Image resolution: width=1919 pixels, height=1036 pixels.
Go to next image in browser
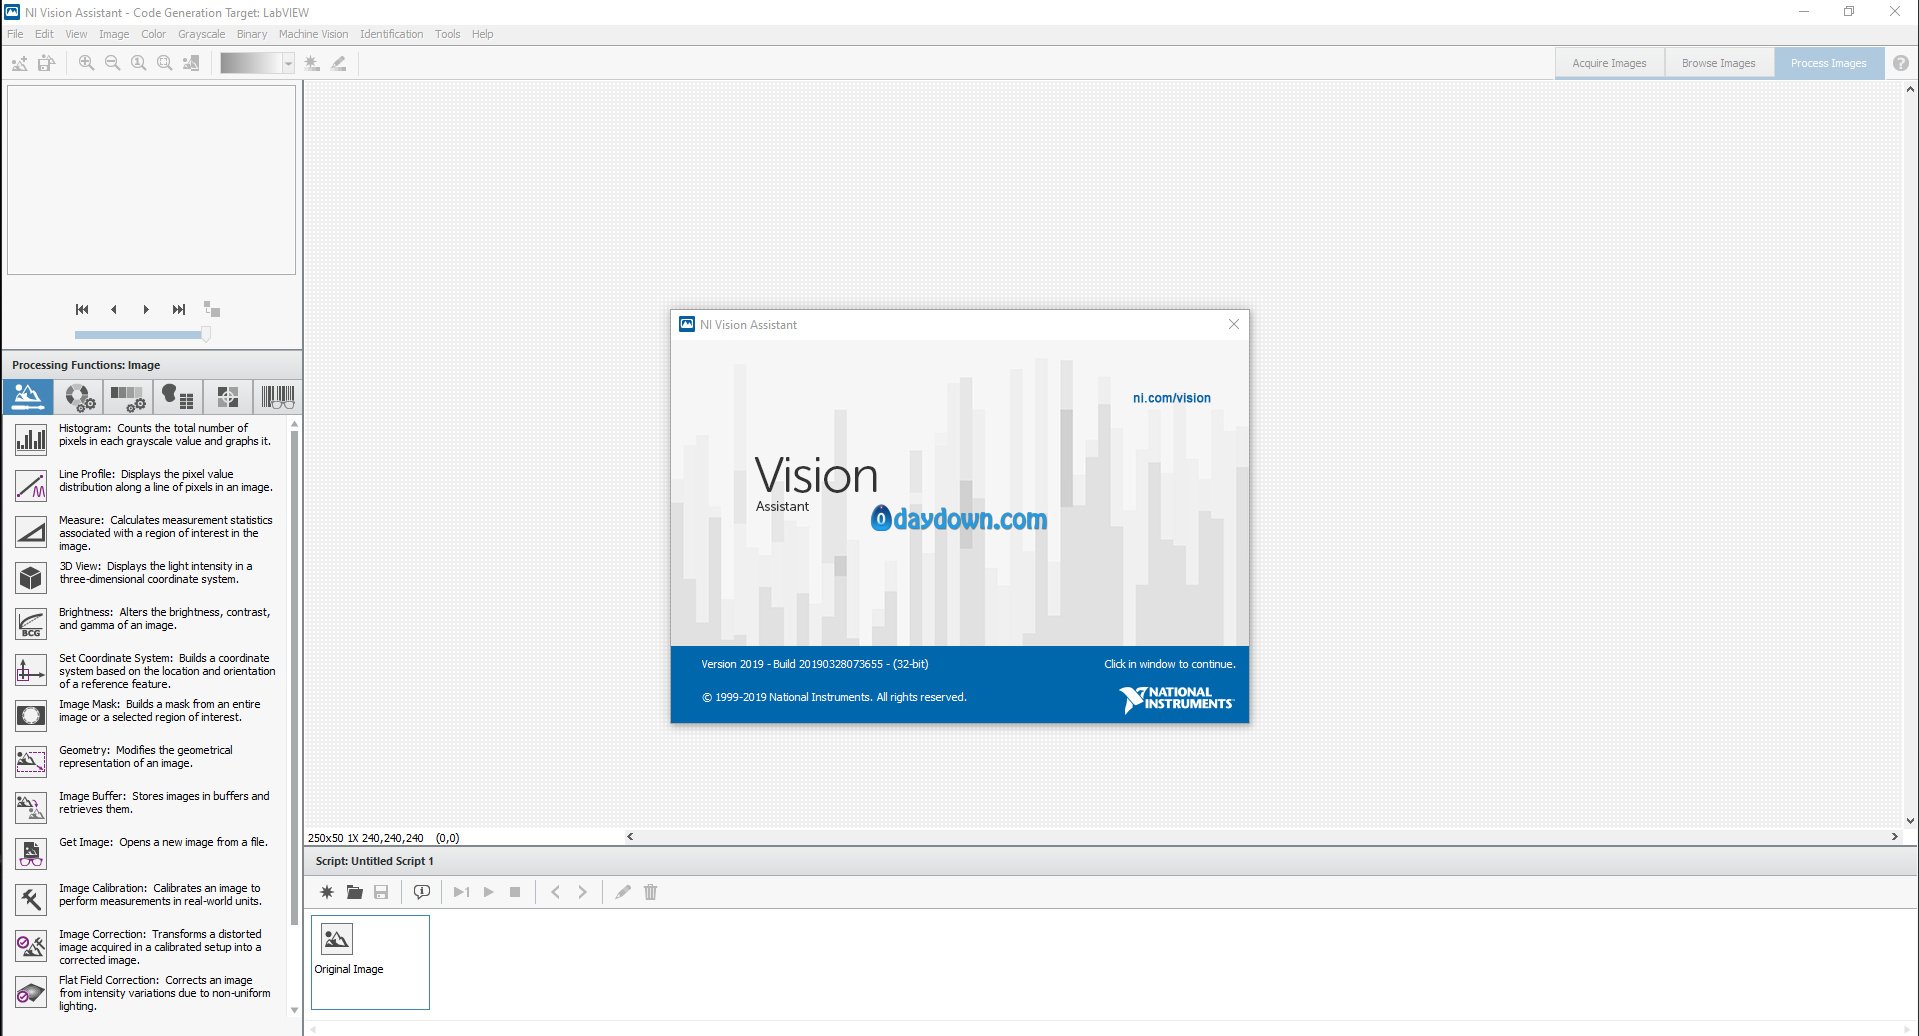pyautogui.click(x=146, y=309)
